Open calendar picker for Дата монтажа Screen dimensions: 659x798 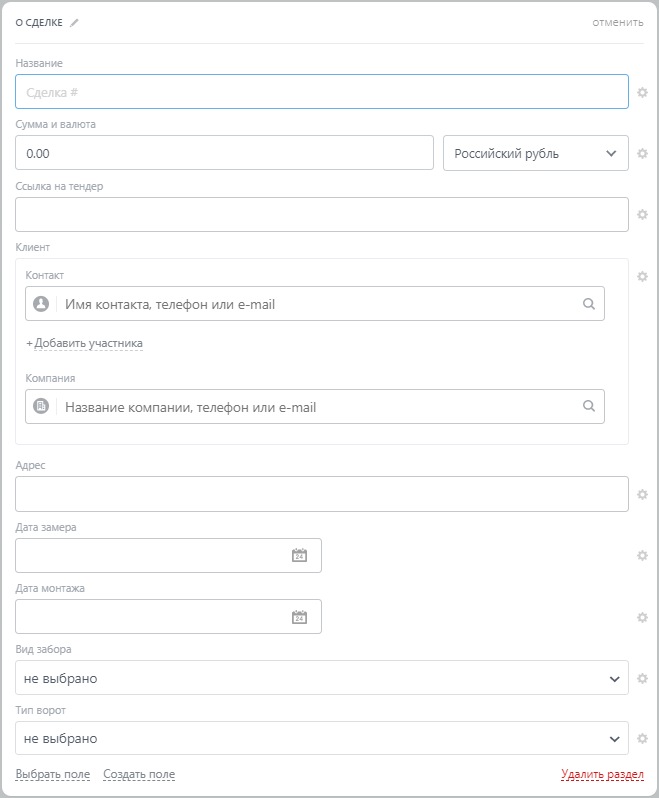[x=299, y=617]
